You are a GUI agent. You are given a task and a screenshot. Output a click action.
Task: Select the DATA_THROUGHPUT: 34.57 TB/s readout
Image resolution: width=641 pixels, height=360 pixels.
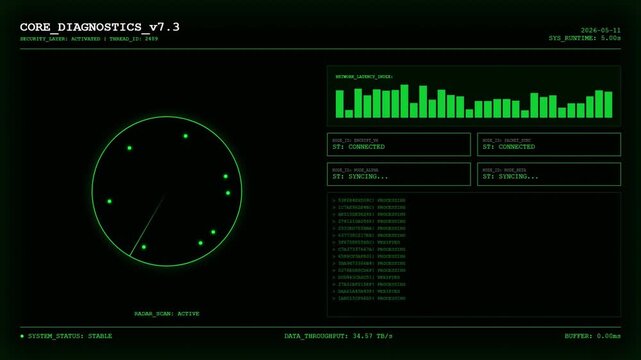coord(338,336)
